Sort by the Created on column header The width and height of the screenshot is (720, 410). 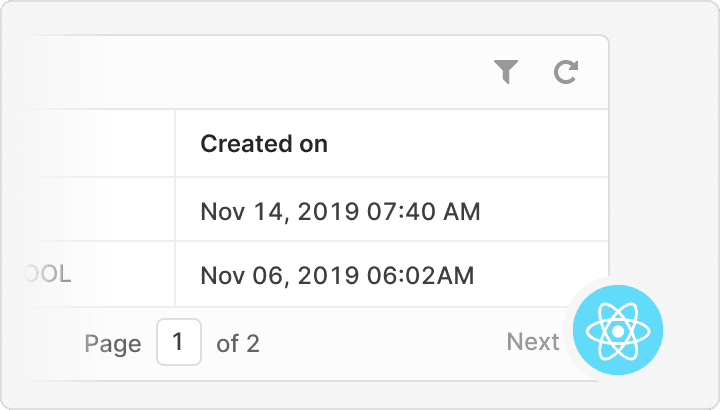pyautogui.click(x=264, y=143)
